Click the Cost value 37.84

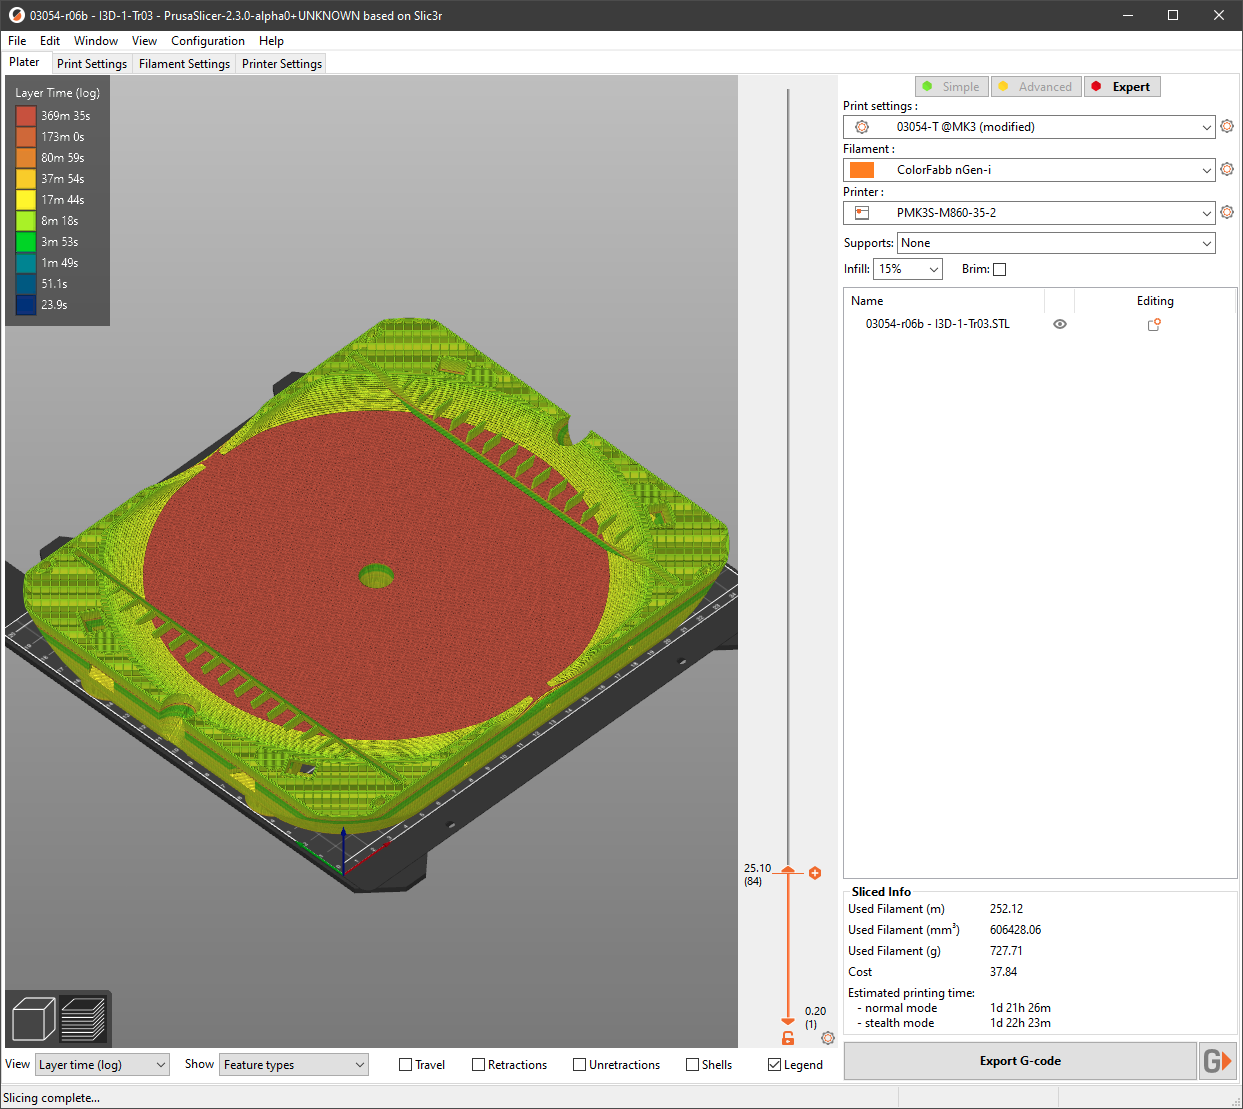pyautogui.click(x=1003, y=972)
